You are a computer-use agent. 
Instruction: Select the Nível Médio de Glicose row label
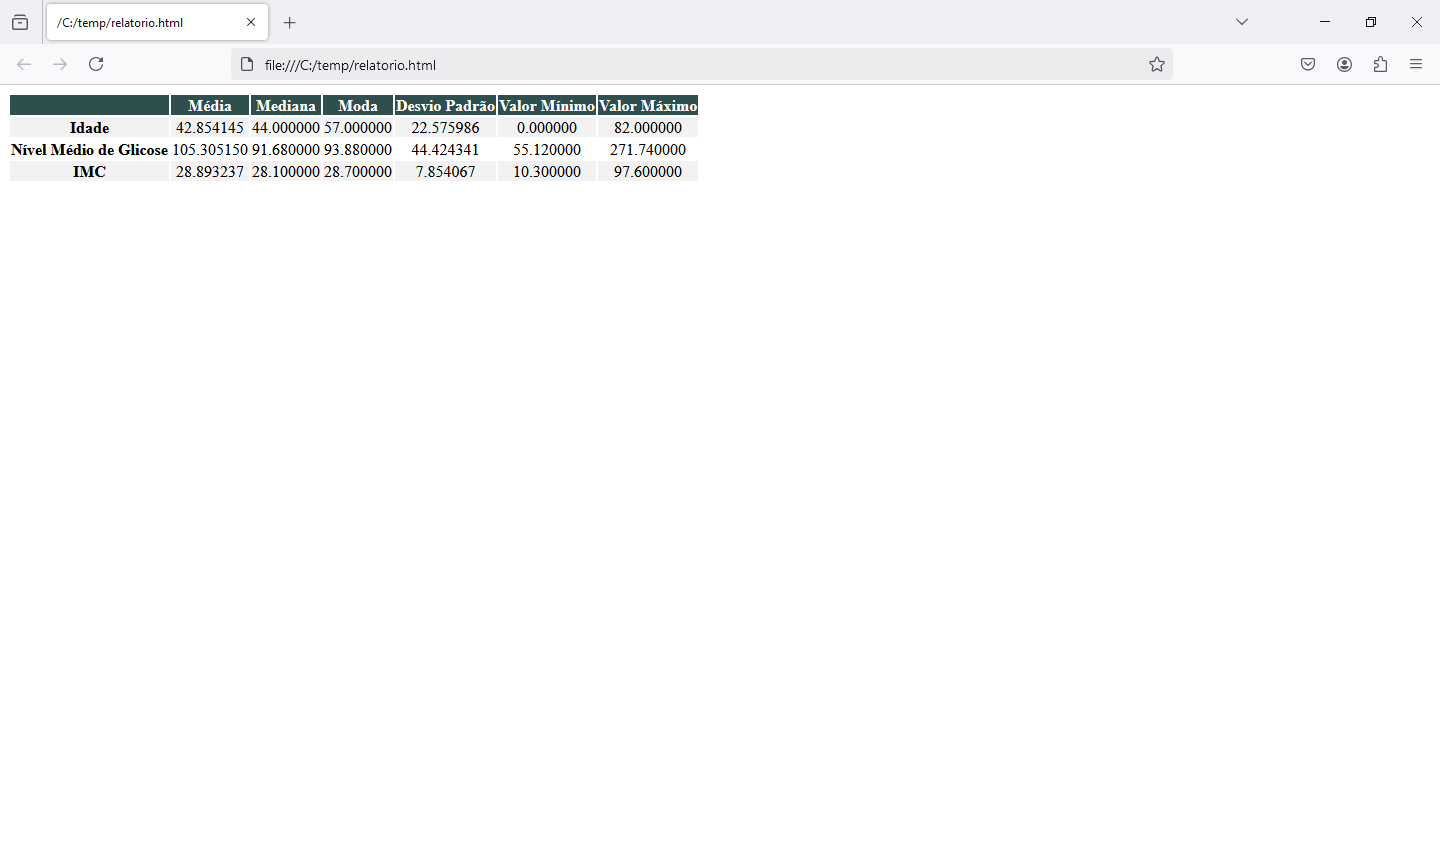click(89, 150)
